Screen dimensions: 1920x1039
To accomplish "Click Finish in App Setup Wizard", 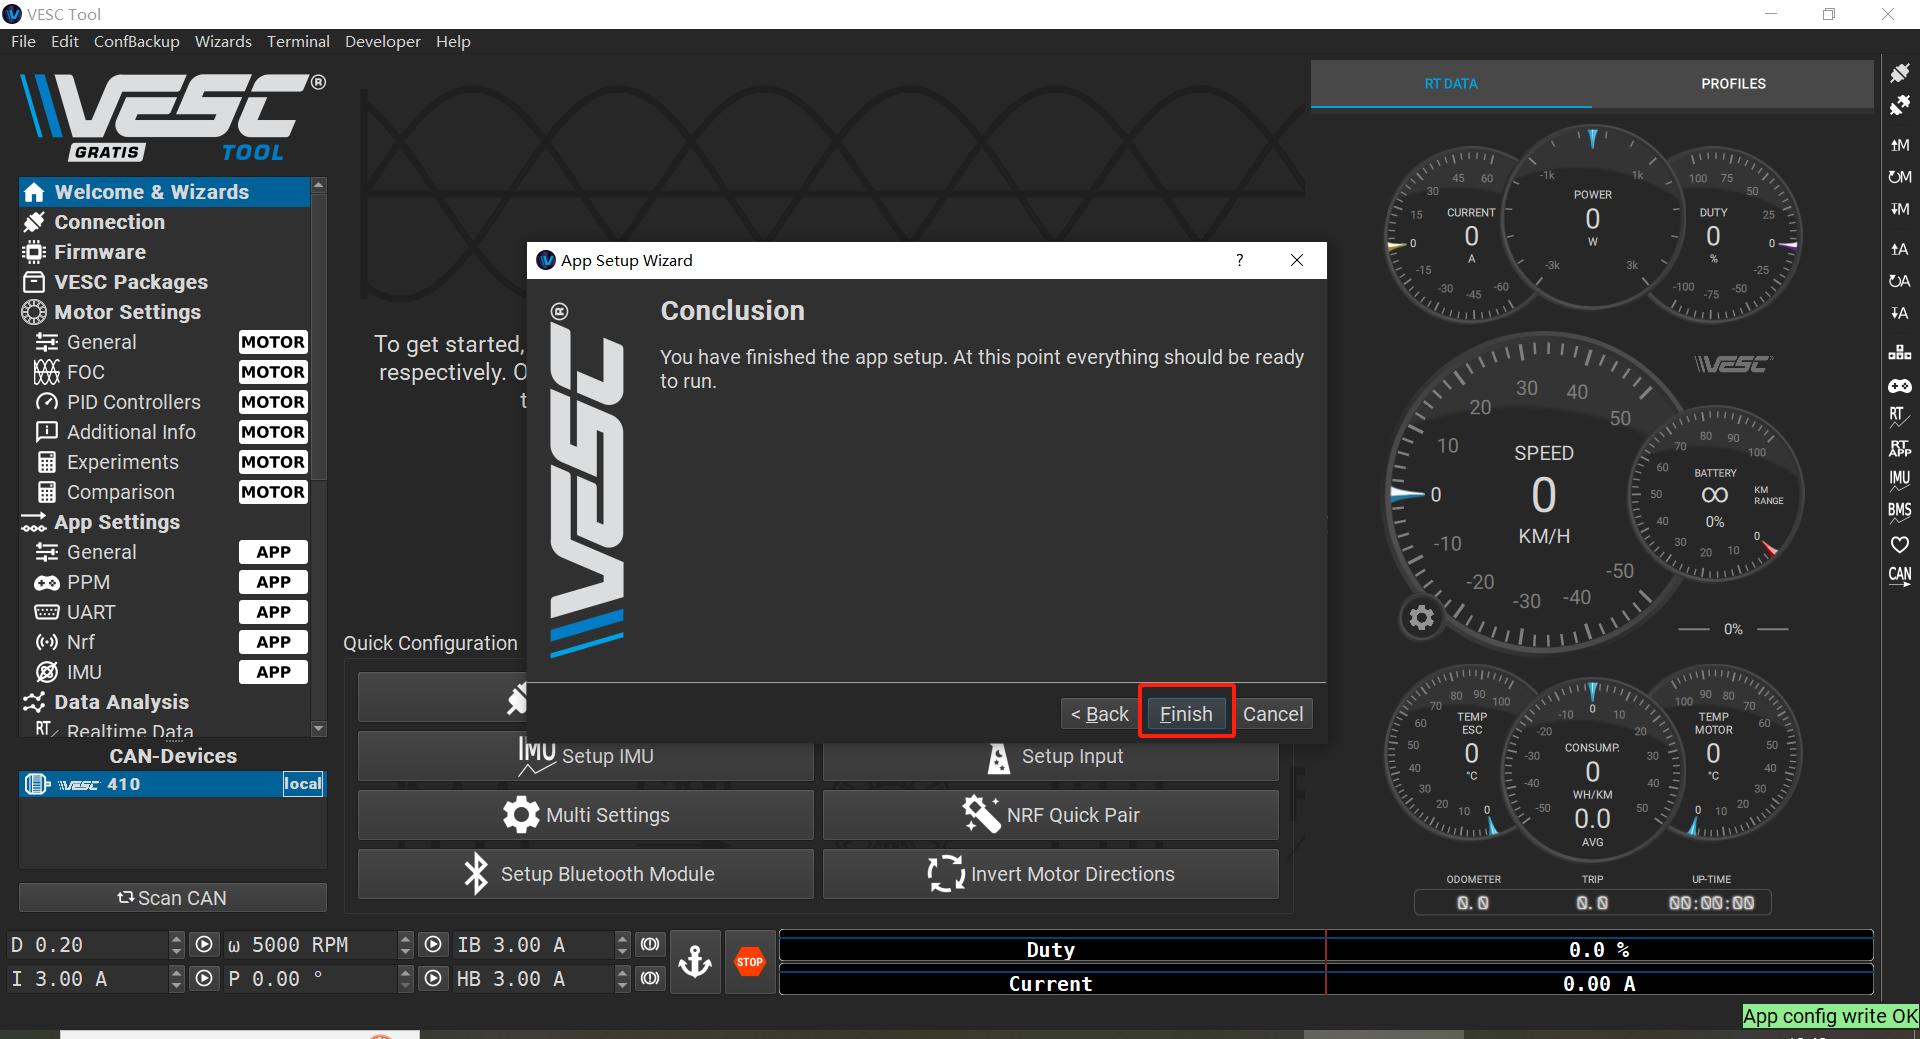I will point(1186,714).
